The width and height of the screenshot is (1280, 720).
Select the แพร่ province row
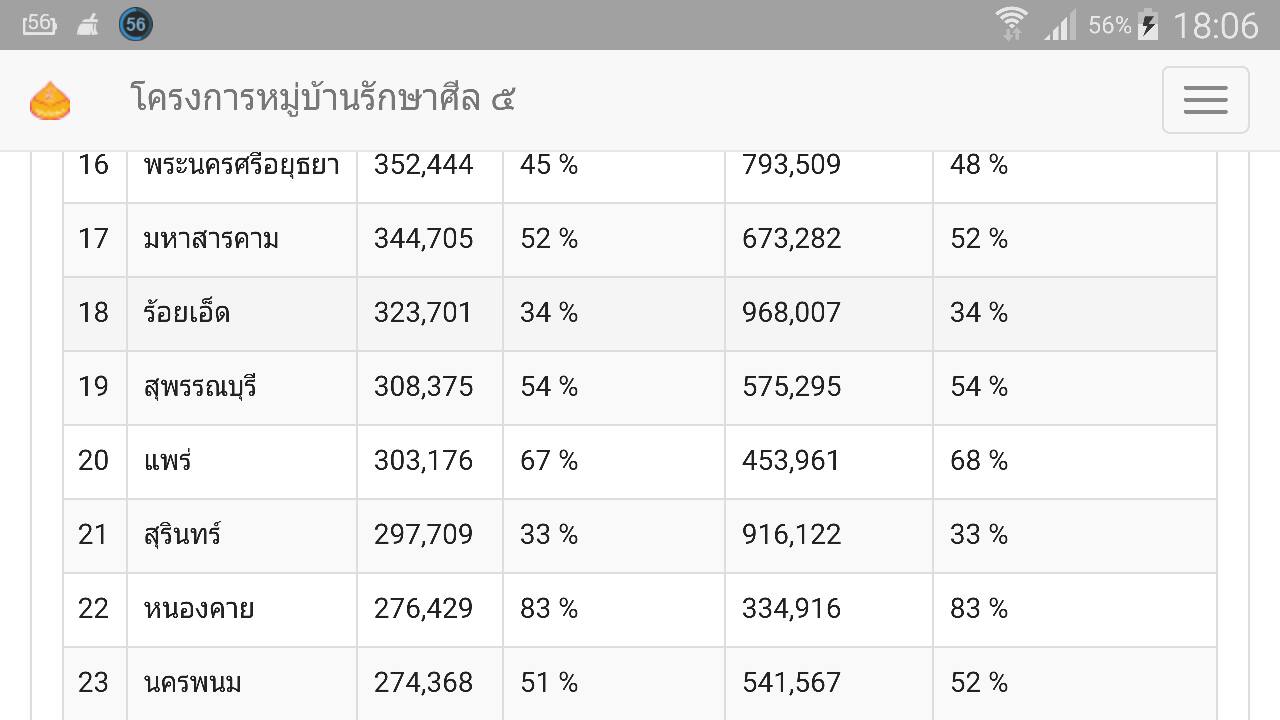tap(640, 462)
